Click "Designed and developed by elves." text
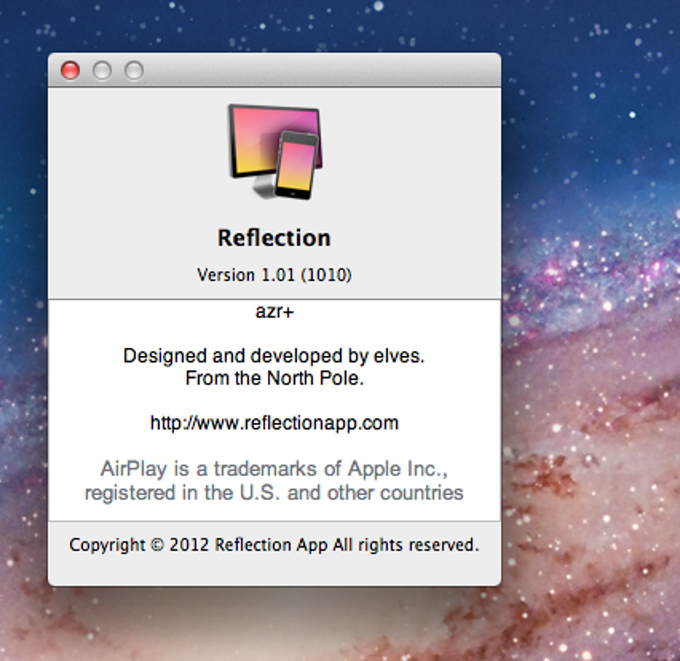This screenshot has height=661, width=680. tap(274, 356)
